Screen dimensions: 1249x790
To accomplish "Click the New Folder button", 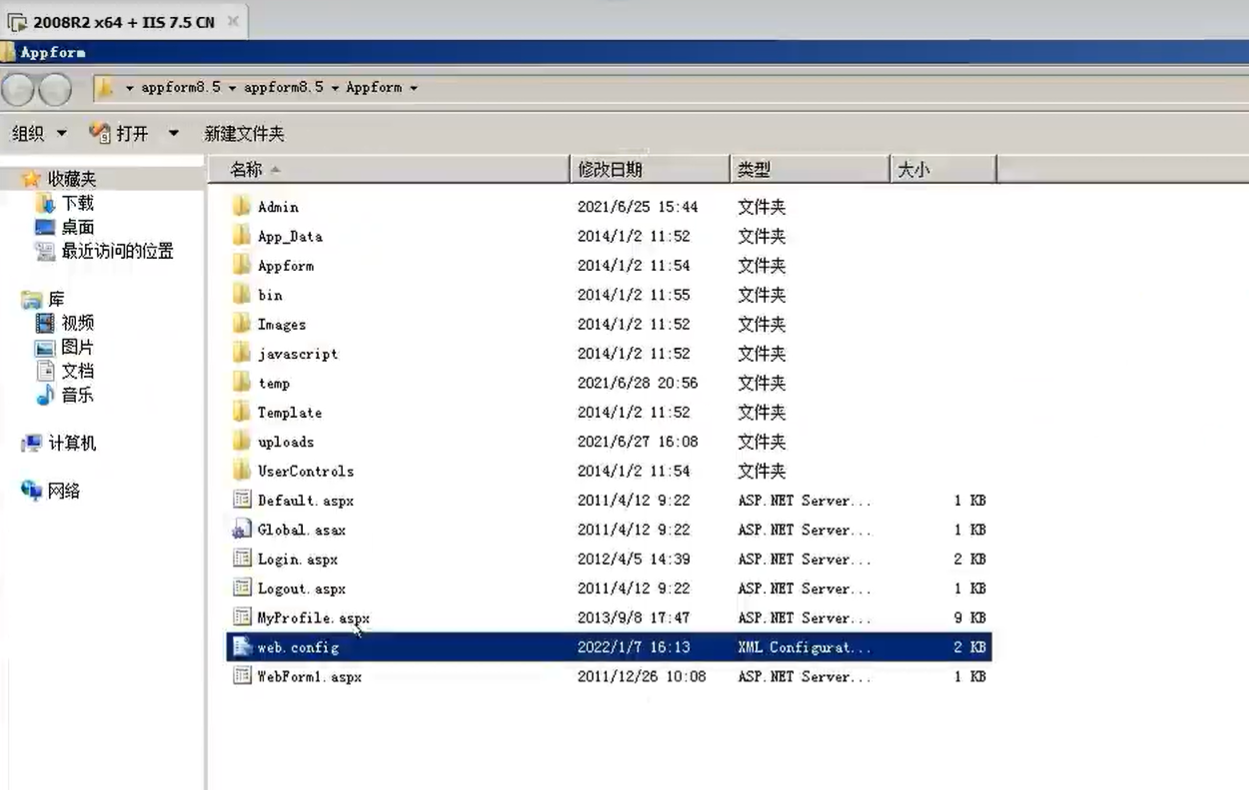I will [x=244, y=133].
